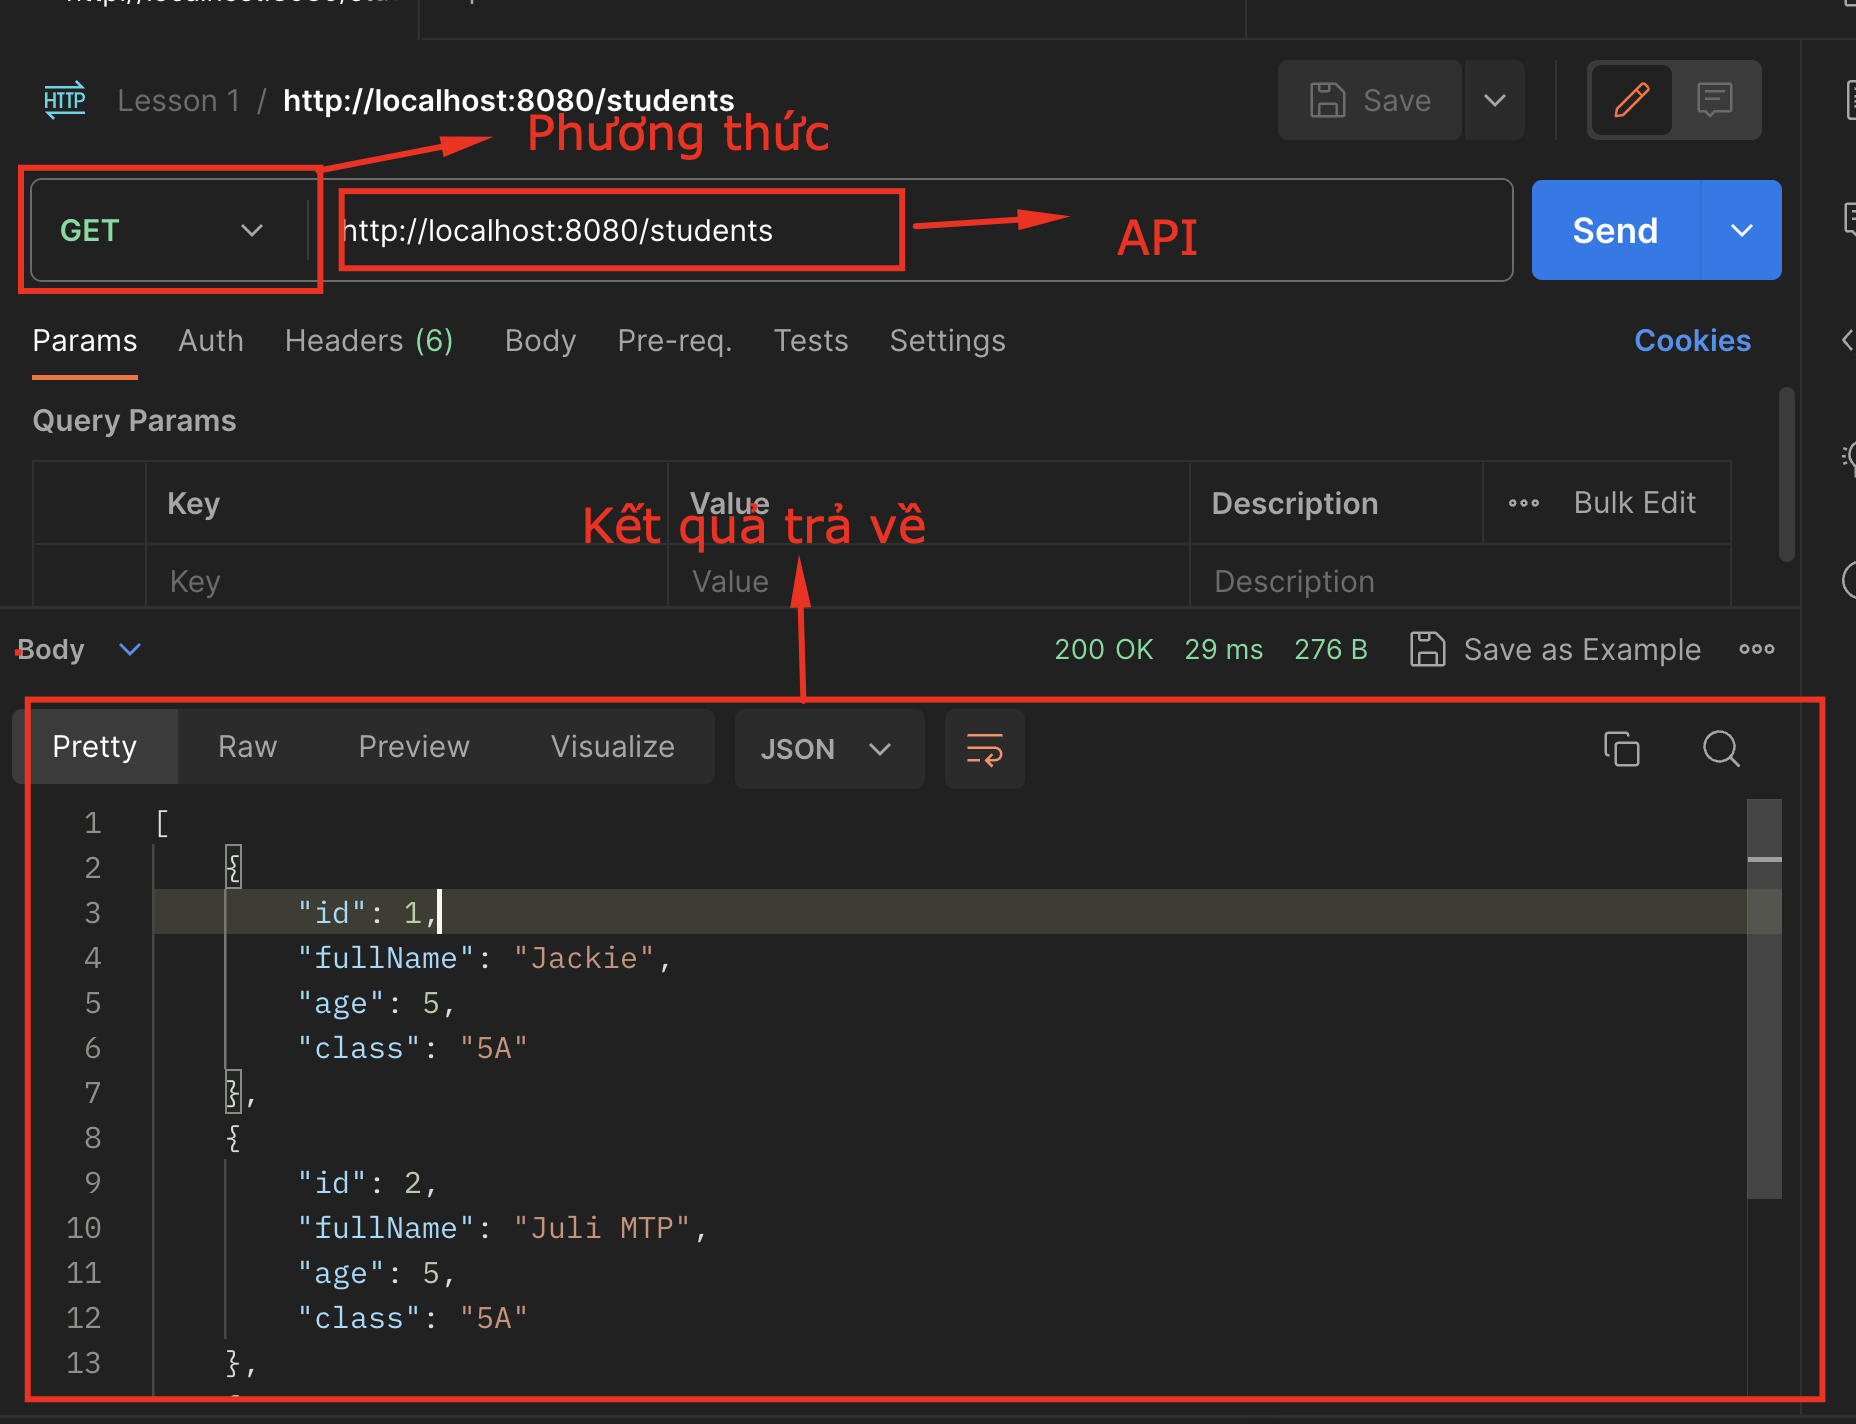Open the Cookies link

coord(1692,341)
